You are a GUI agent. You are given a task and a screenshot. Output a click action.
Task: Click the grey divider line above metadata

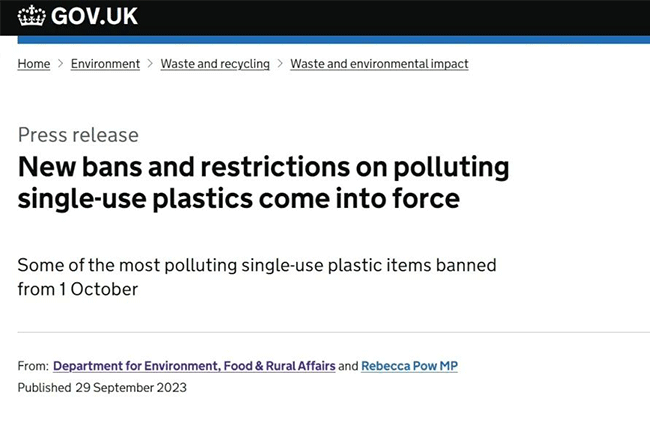[334, 332]
